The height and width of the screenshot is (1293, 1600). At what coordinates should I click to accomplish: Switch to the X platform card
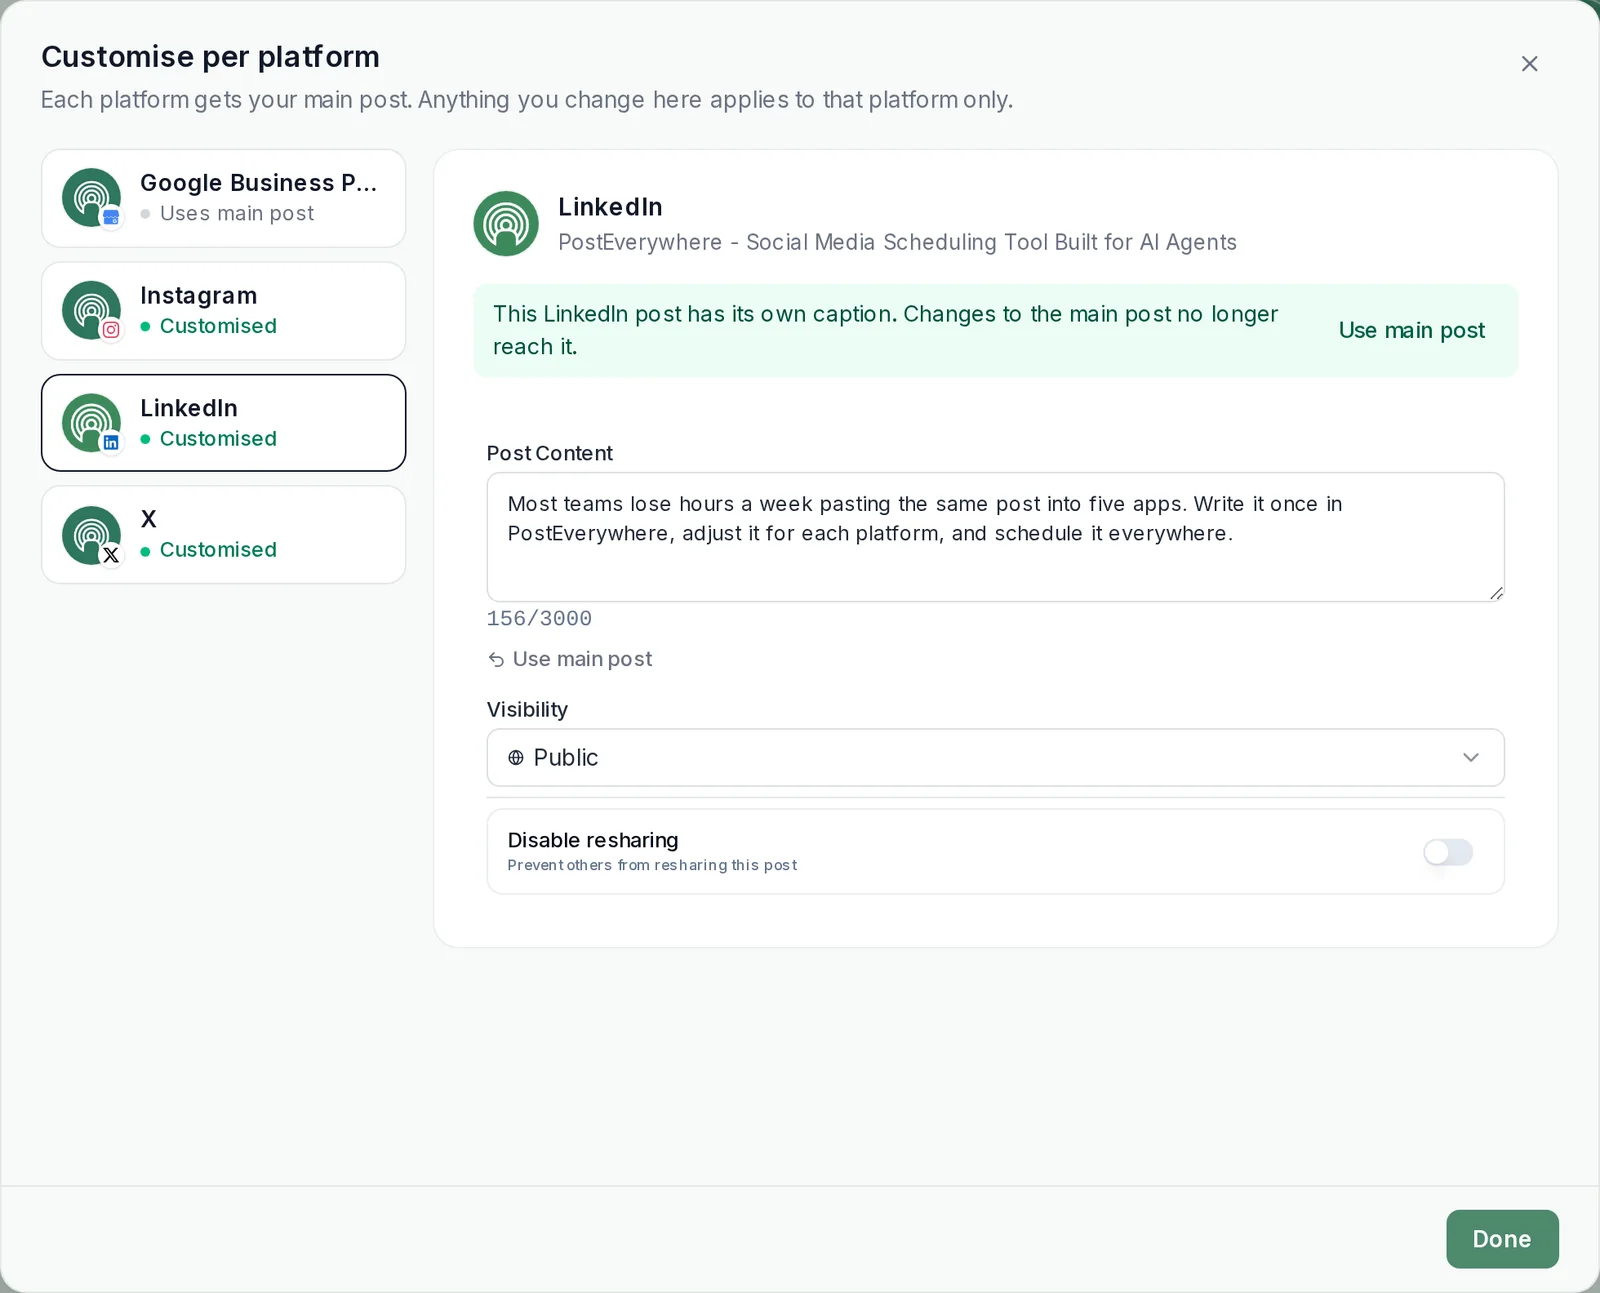pos(223,535)
